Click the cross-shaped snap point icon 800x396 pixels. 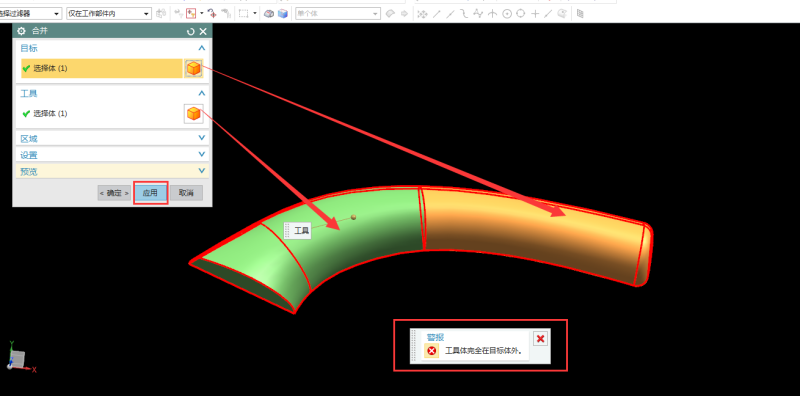pos(535,14)
